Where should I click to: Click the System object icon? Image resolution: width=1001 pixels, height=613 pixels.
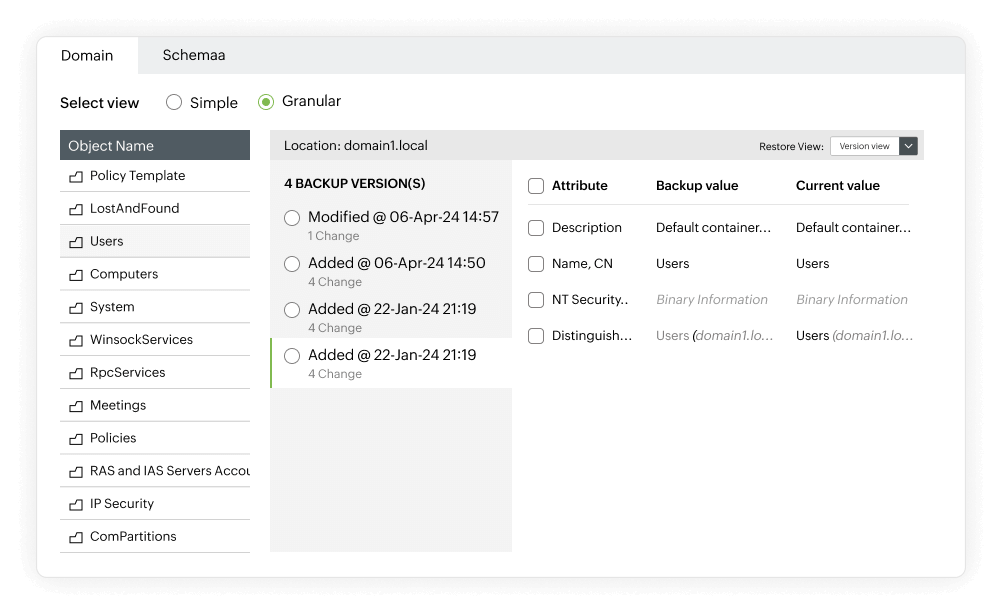click(75, 307)
